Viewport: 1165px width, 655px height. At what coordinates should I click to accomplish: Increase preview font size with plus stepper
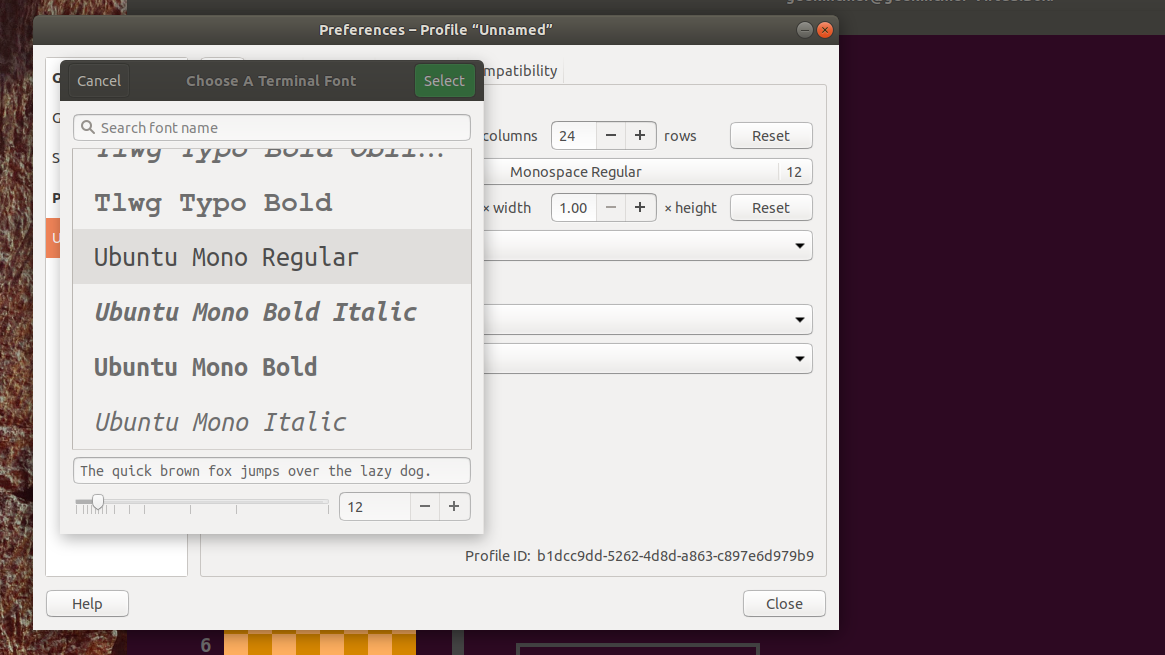454,506
